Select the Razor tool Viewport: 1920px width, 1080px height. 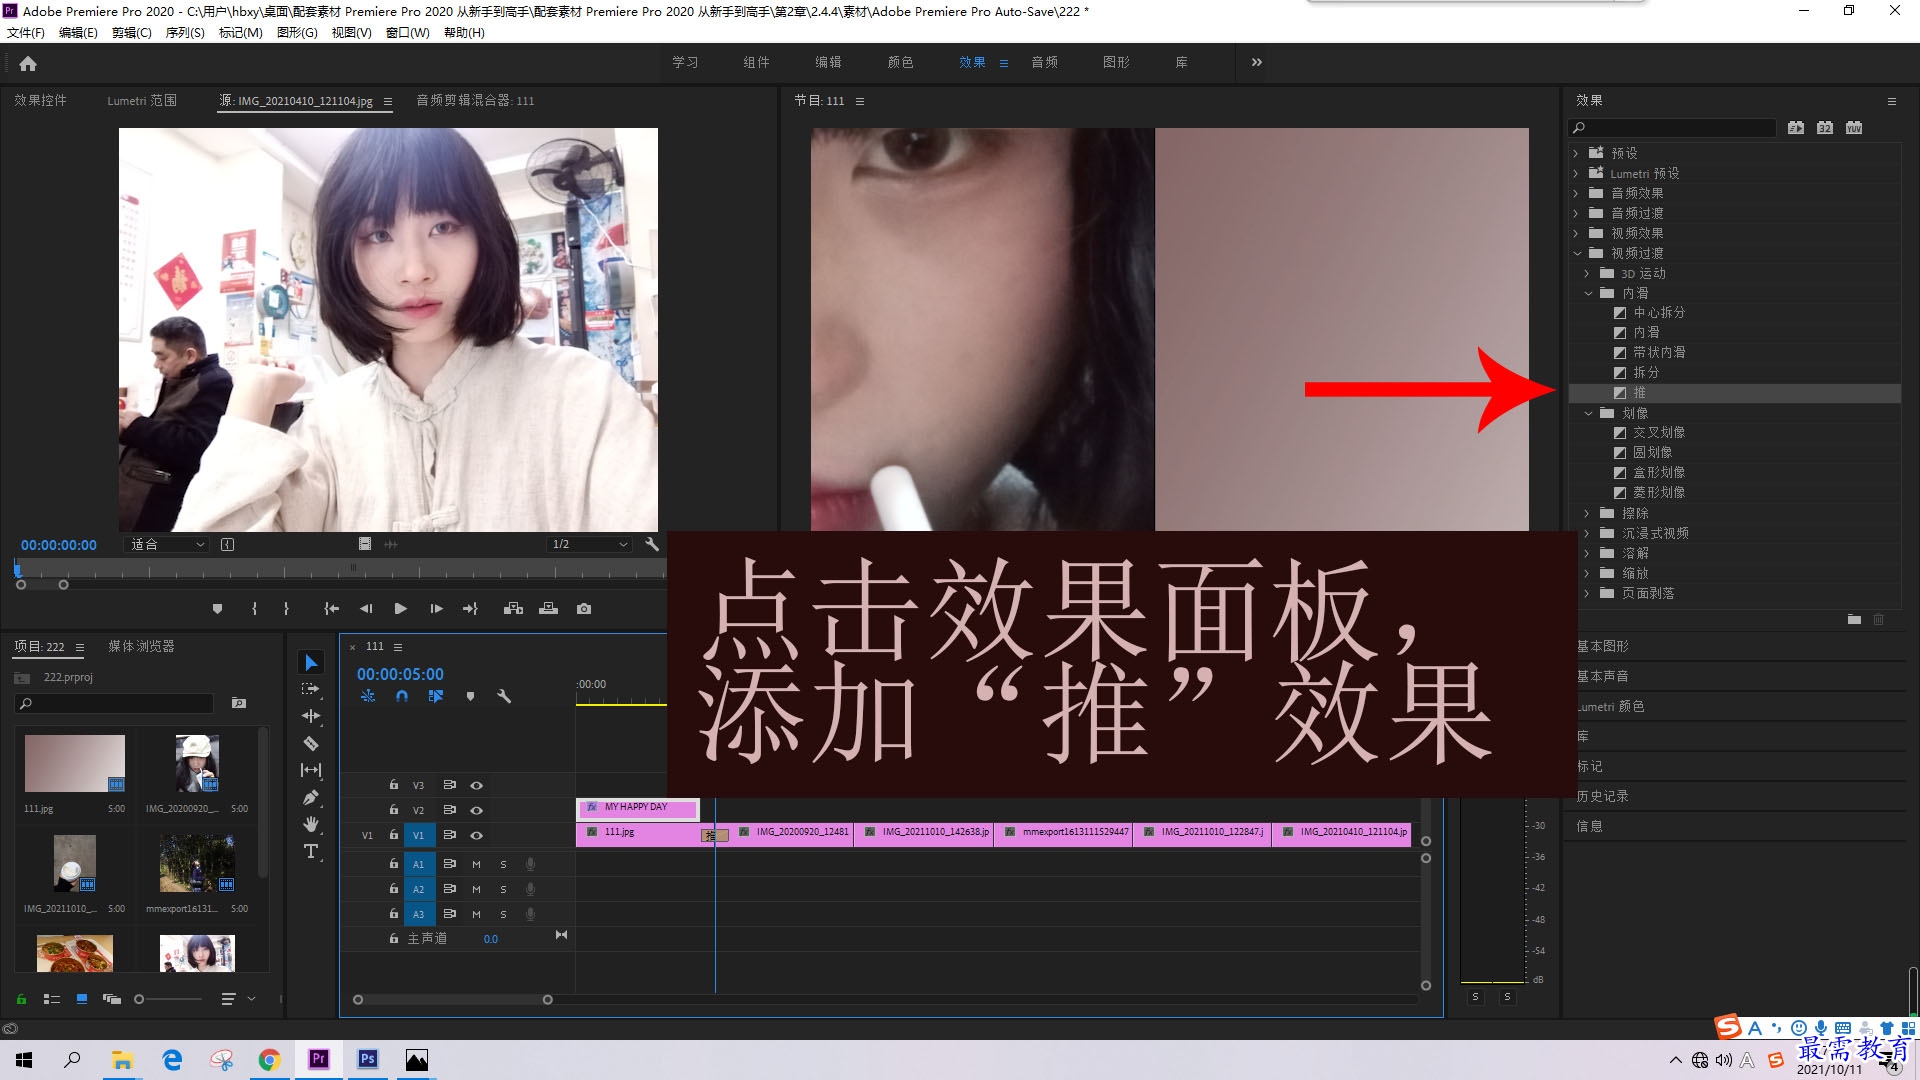click(x=311, y=743)
